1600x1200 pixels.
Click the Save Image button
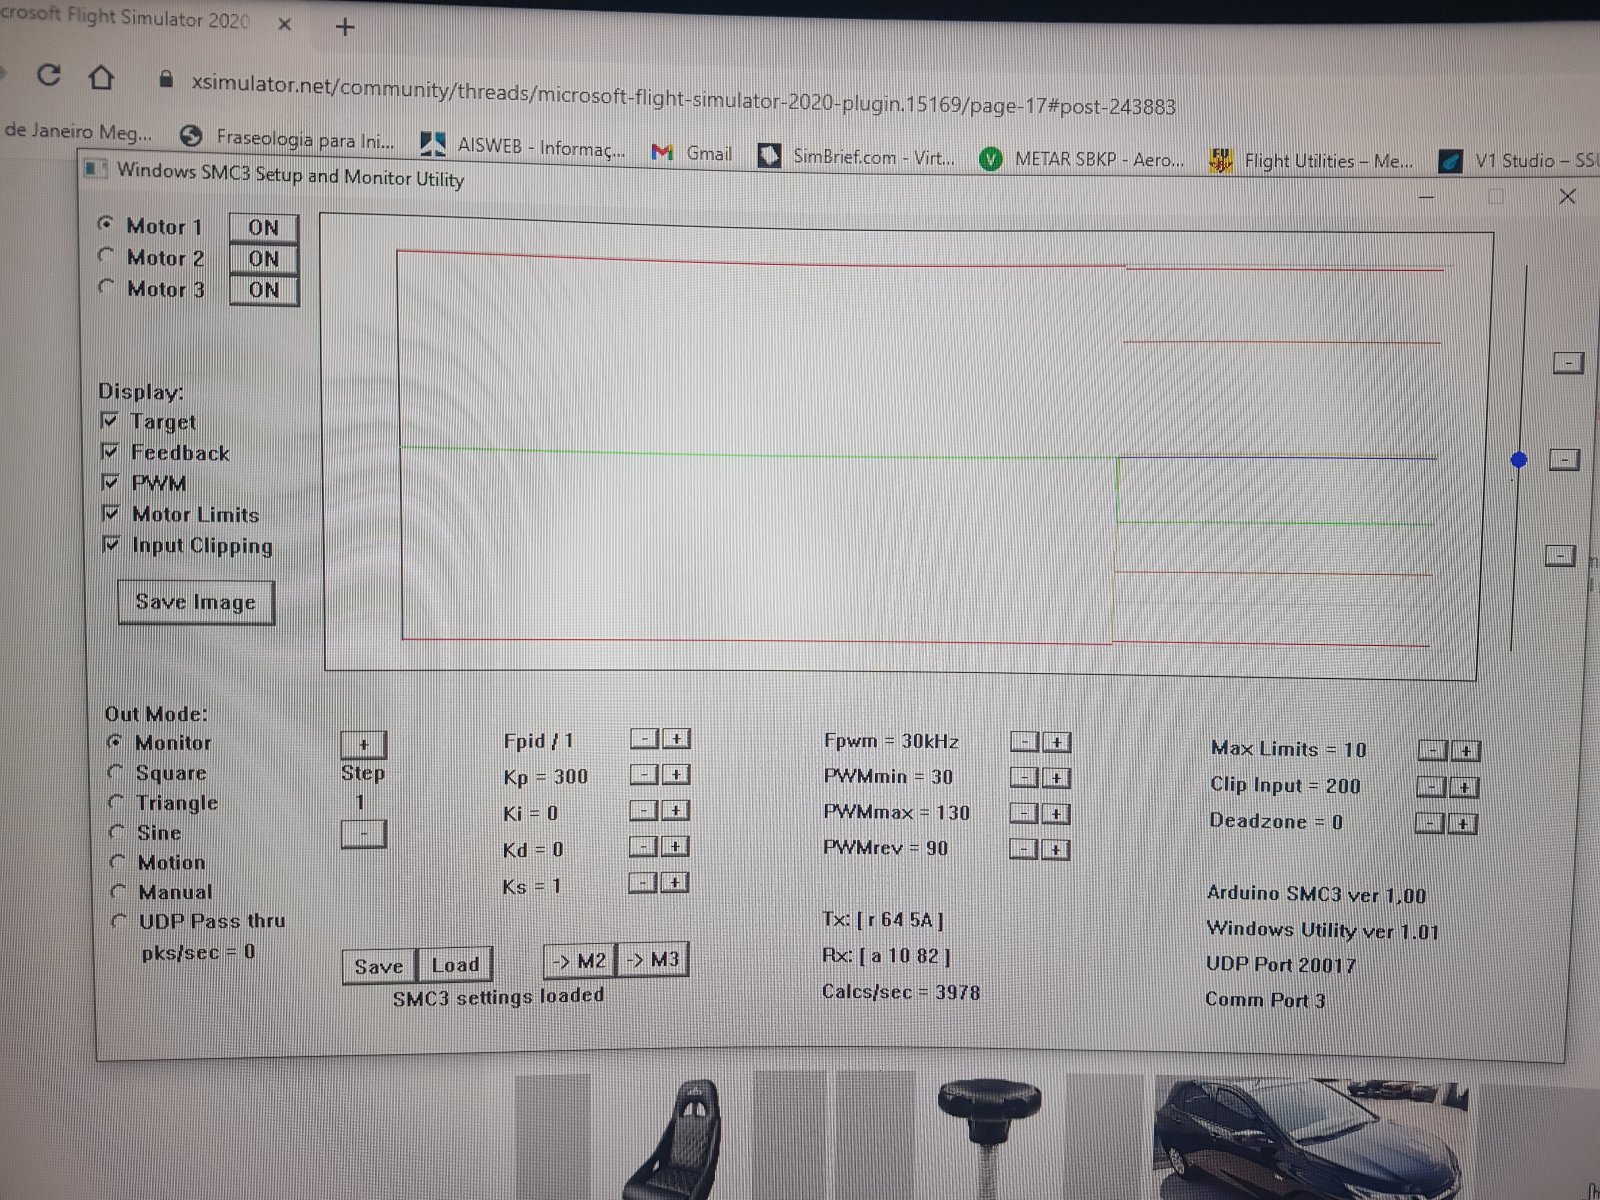coord(196,602)
